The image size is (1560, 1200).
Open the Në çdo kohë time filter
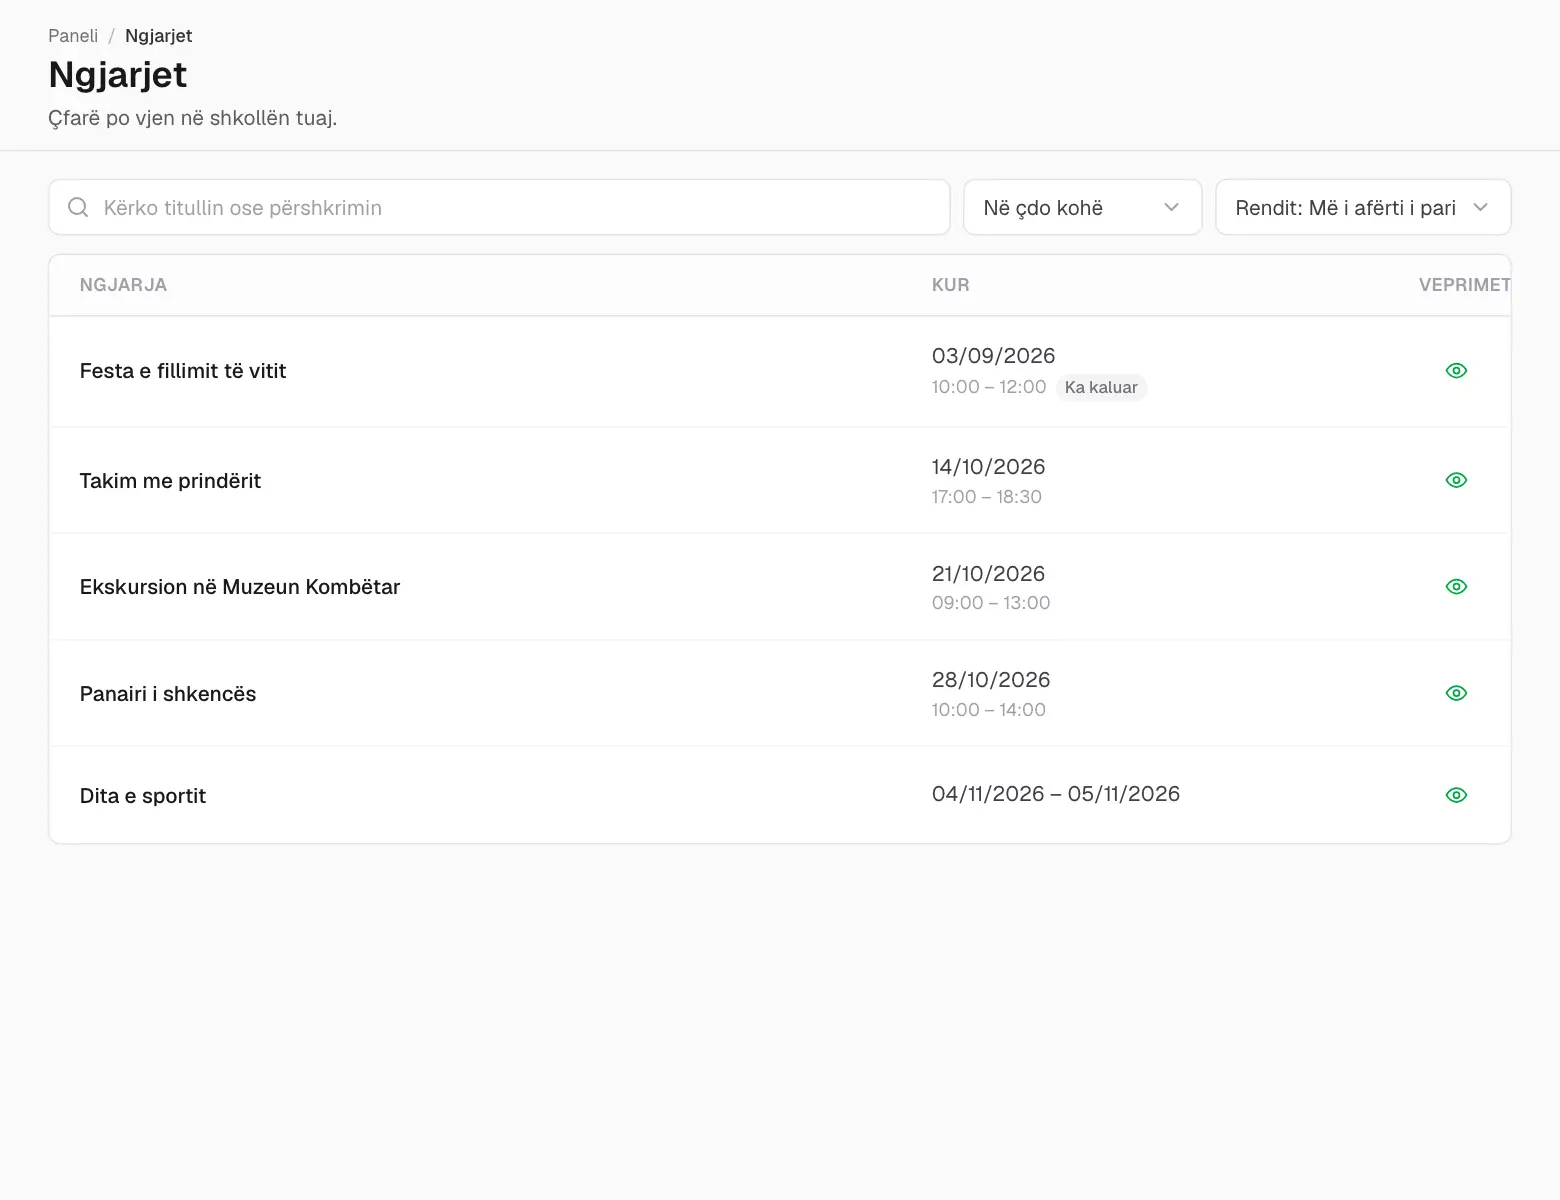(x=1082, y=207)
